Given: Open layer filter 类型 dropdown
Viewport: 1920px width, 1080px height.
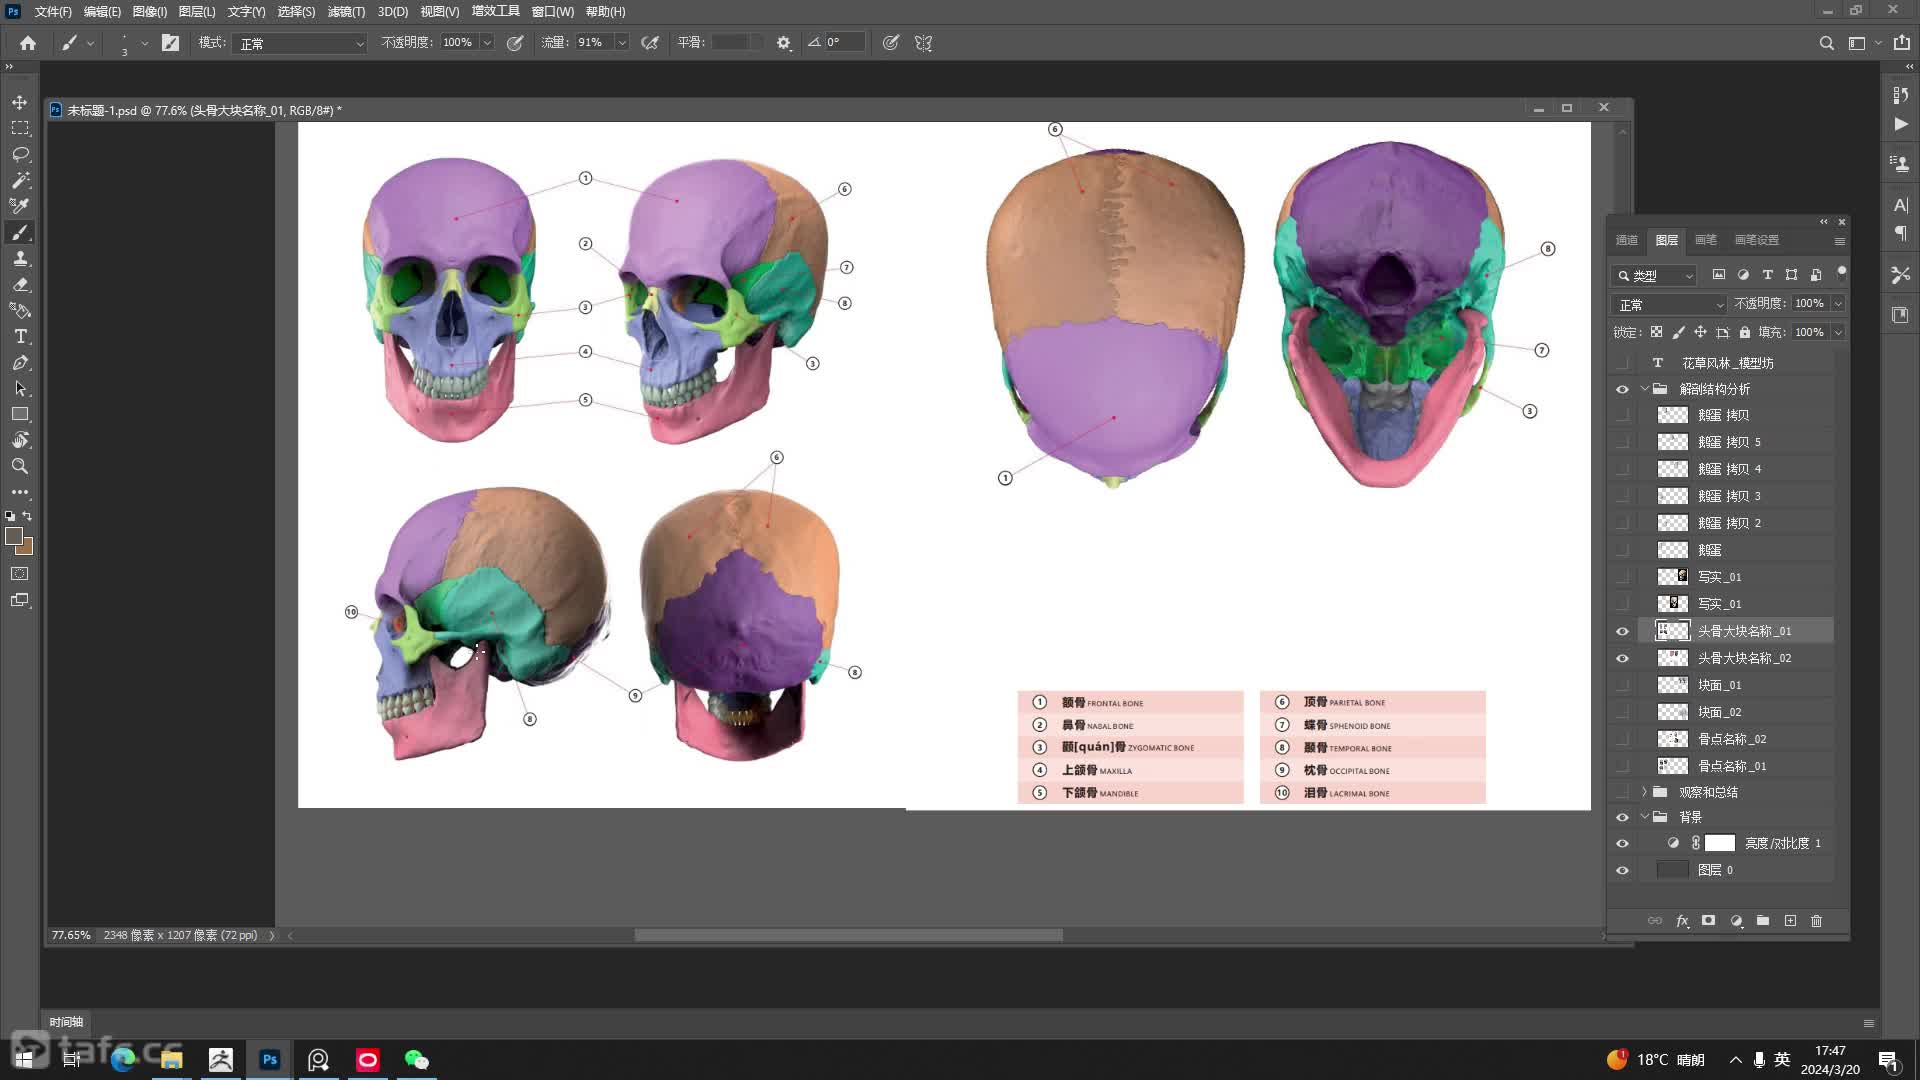Looking at the screenshot, I should click(x=1654, y=275).
